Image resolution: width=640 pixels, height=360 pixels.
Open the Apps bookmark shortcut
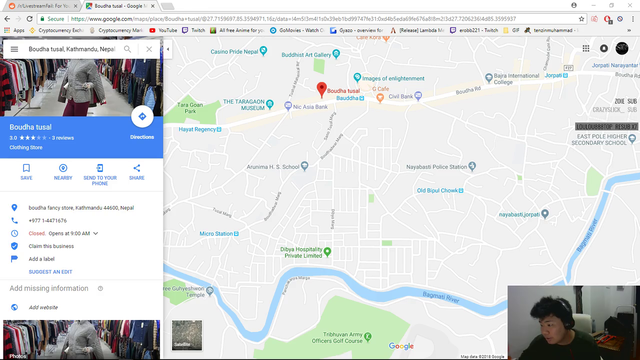(14, 30)
